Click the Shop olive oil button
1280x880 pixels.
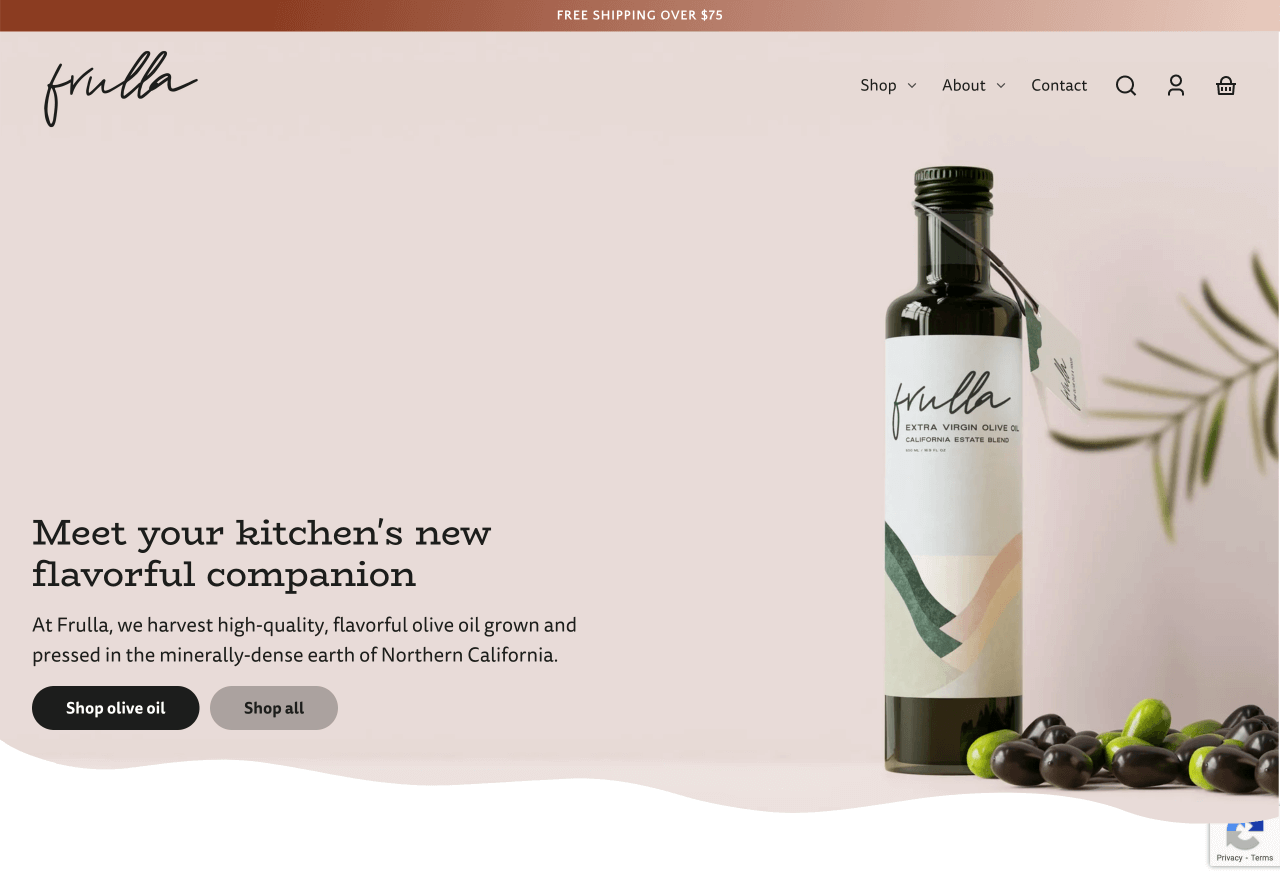(116, 708)
